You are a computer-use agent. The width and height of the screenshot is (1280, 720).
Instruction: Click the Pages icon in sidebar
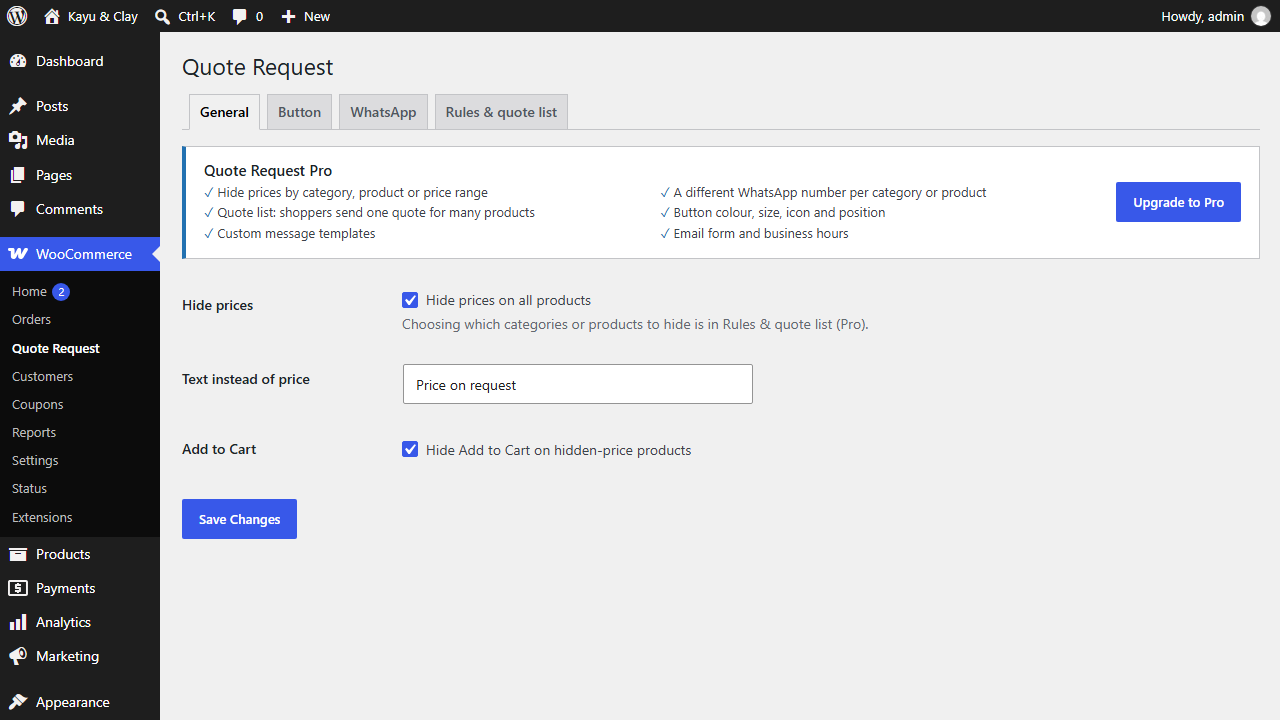[x=18, y=175]
